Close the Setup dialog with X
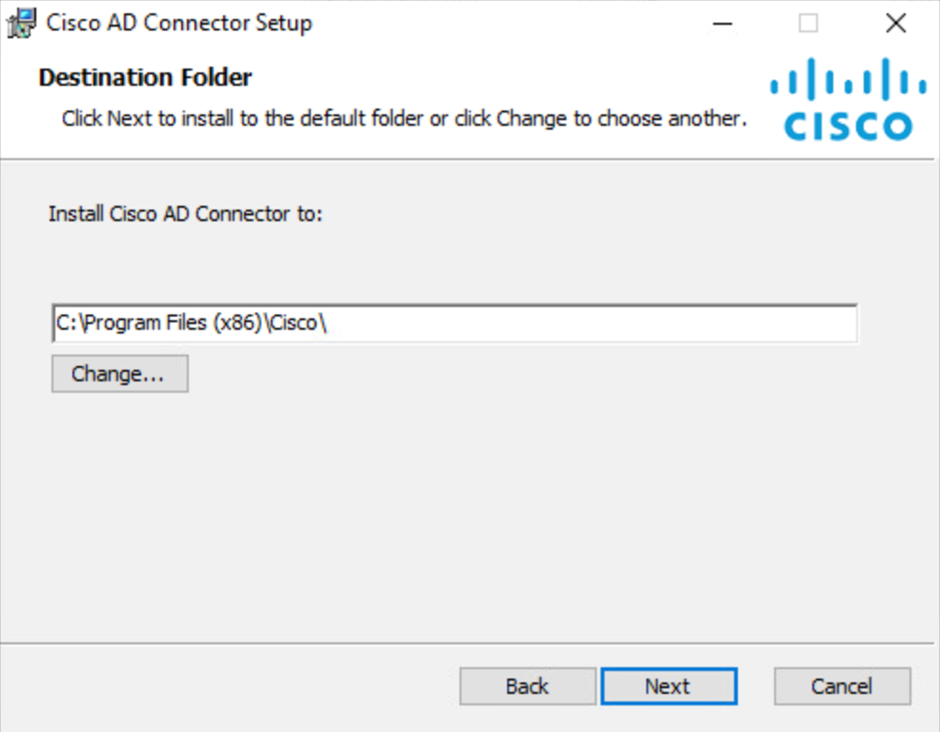Viewport: 940px width, 732px height. (x=896, y=23)
